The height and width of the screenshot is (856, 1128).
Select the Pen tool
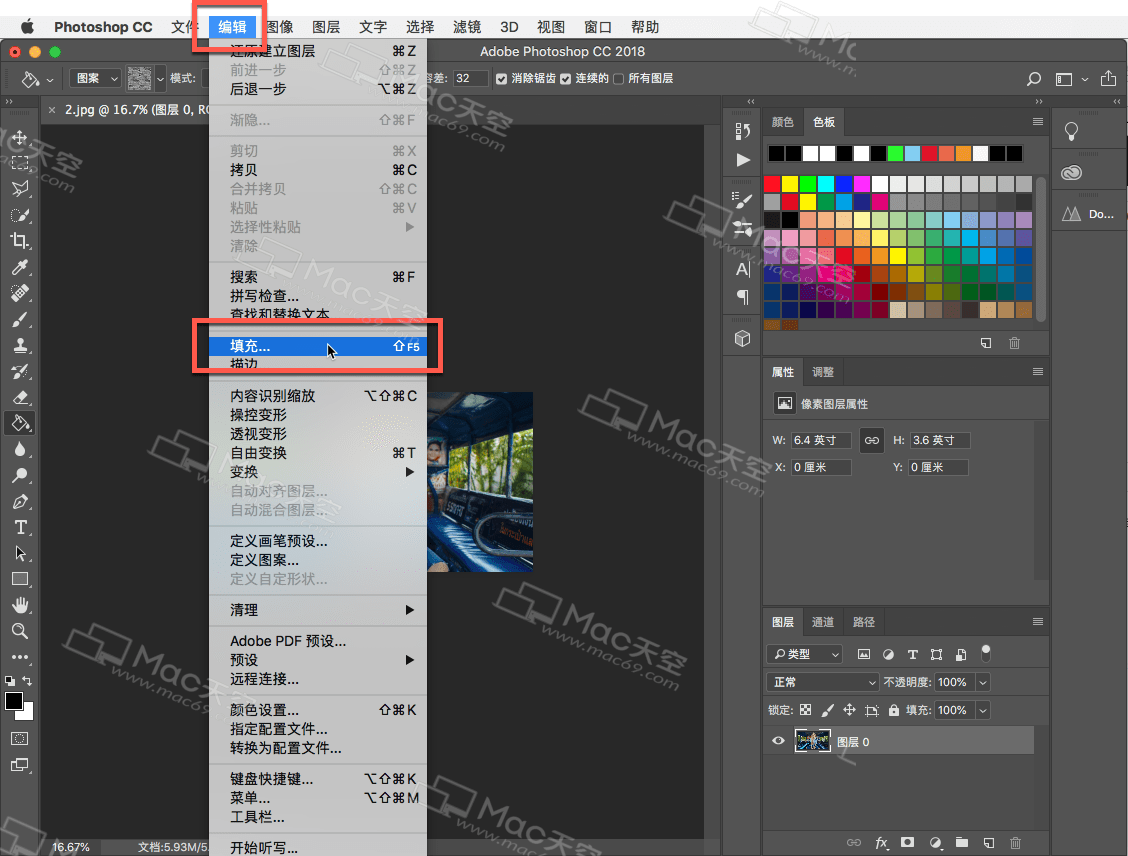click(x=20, y=501)
